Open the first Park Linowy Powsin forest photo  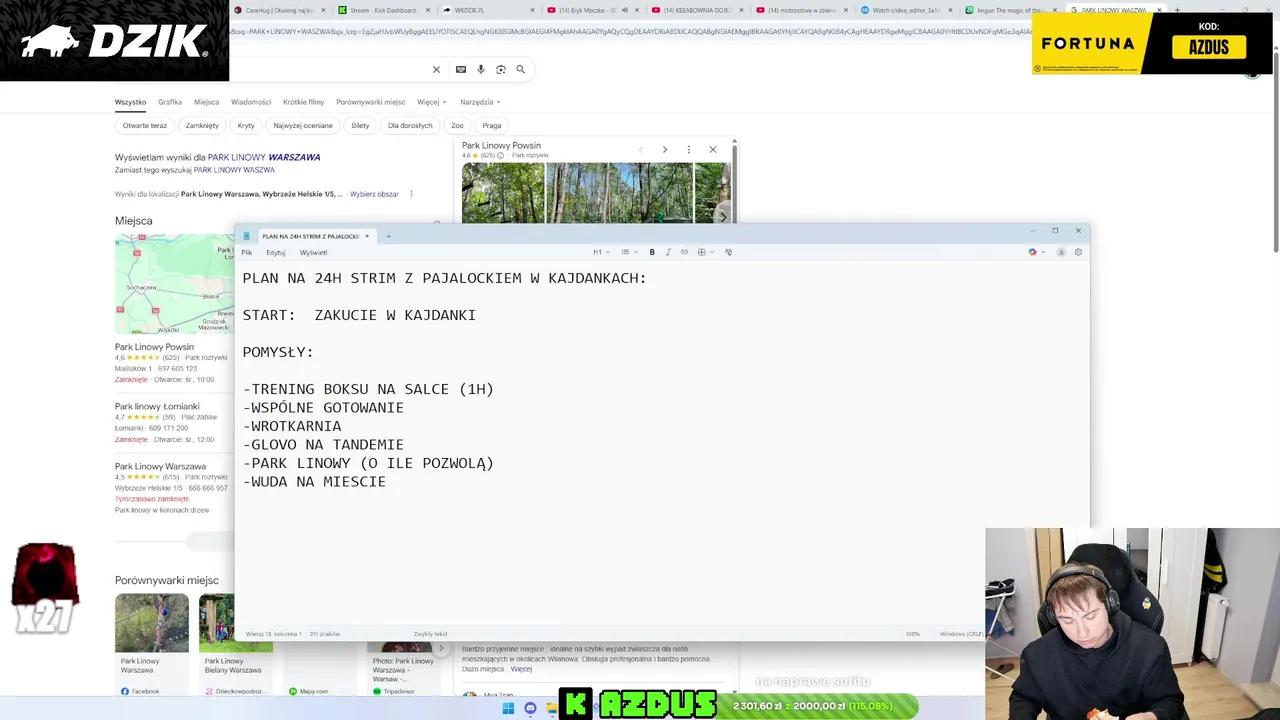[503, 192]
